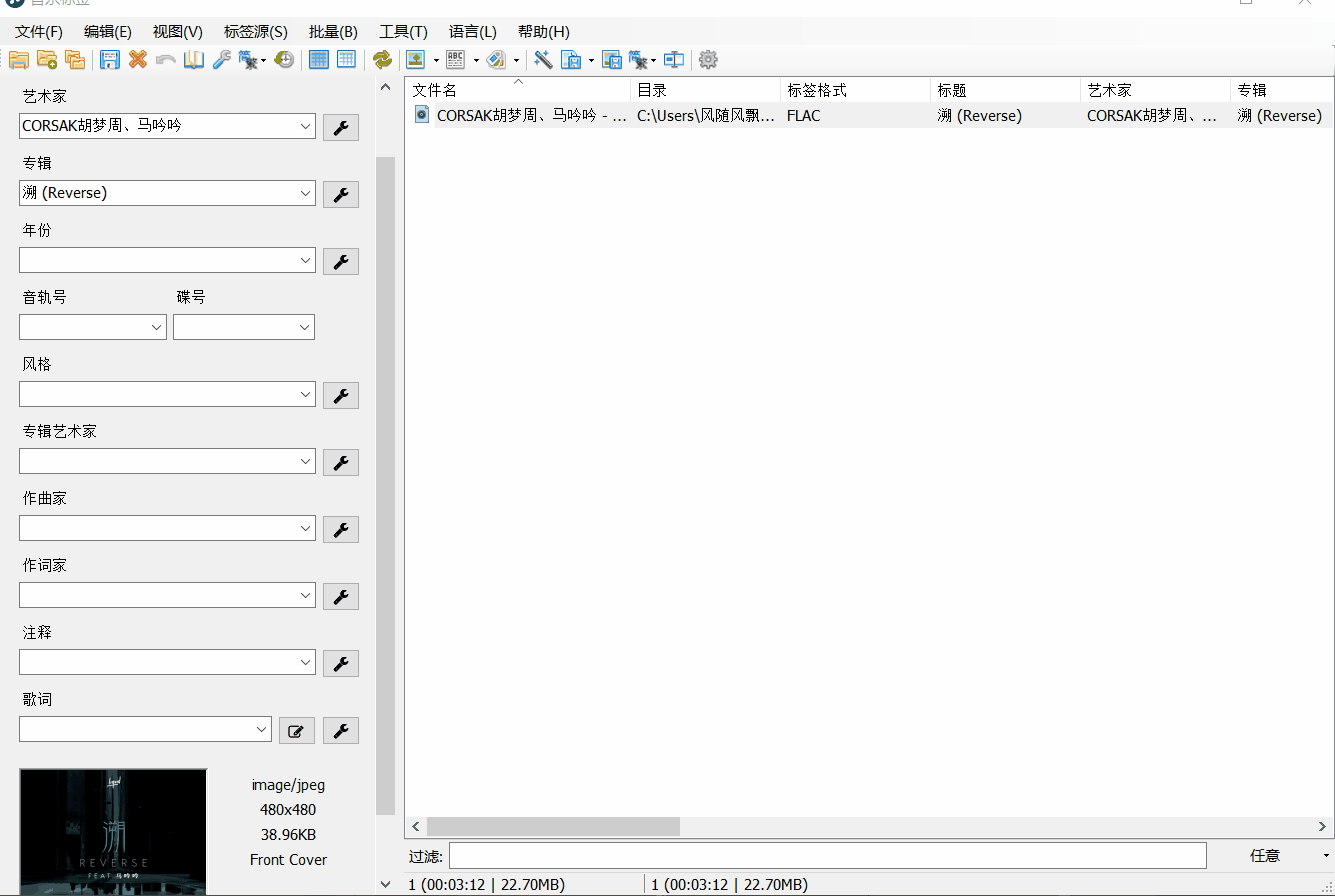Expand the 作曲家 combo box dropdown

306,528
